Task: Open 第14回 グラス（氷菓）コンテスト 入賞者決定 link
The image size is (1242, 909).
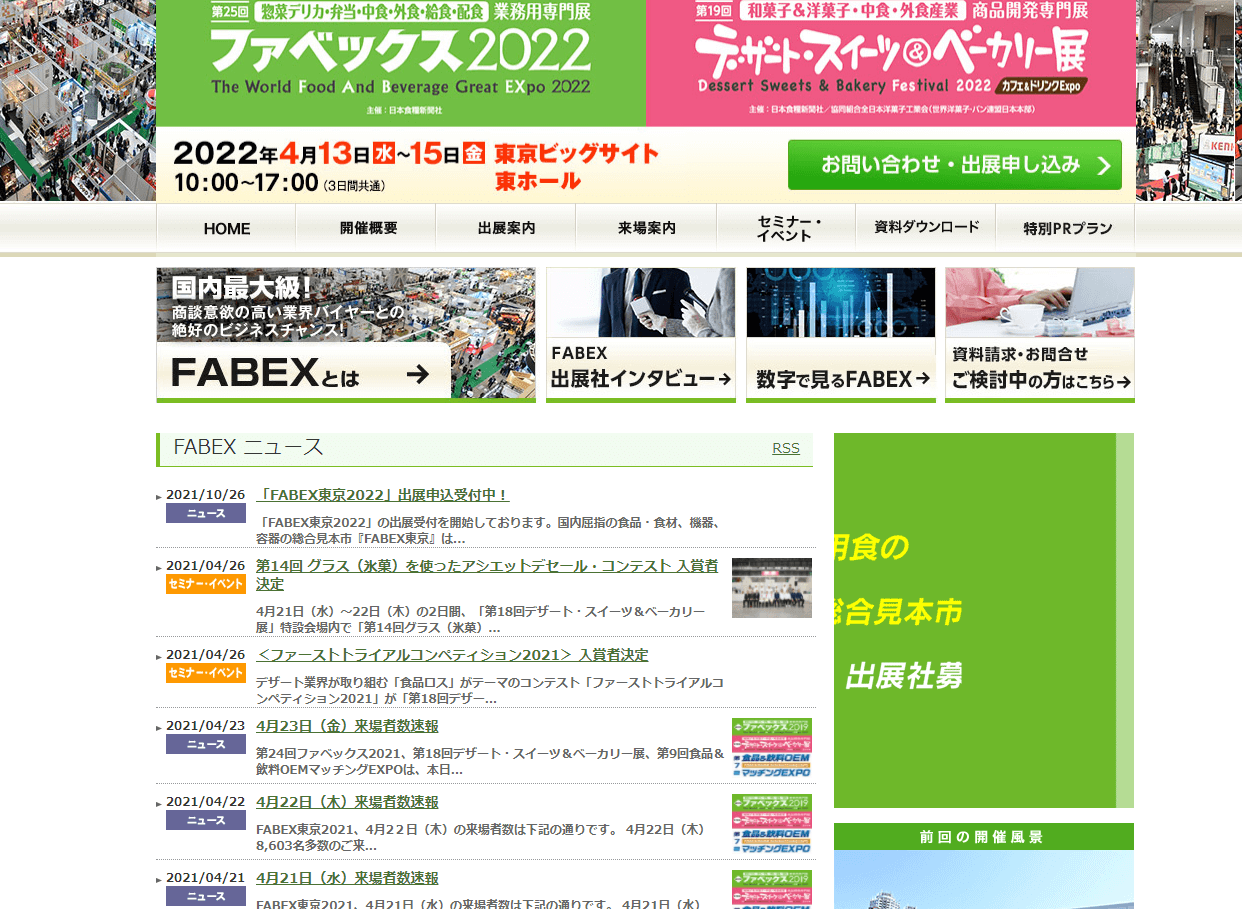Action: 487,575
